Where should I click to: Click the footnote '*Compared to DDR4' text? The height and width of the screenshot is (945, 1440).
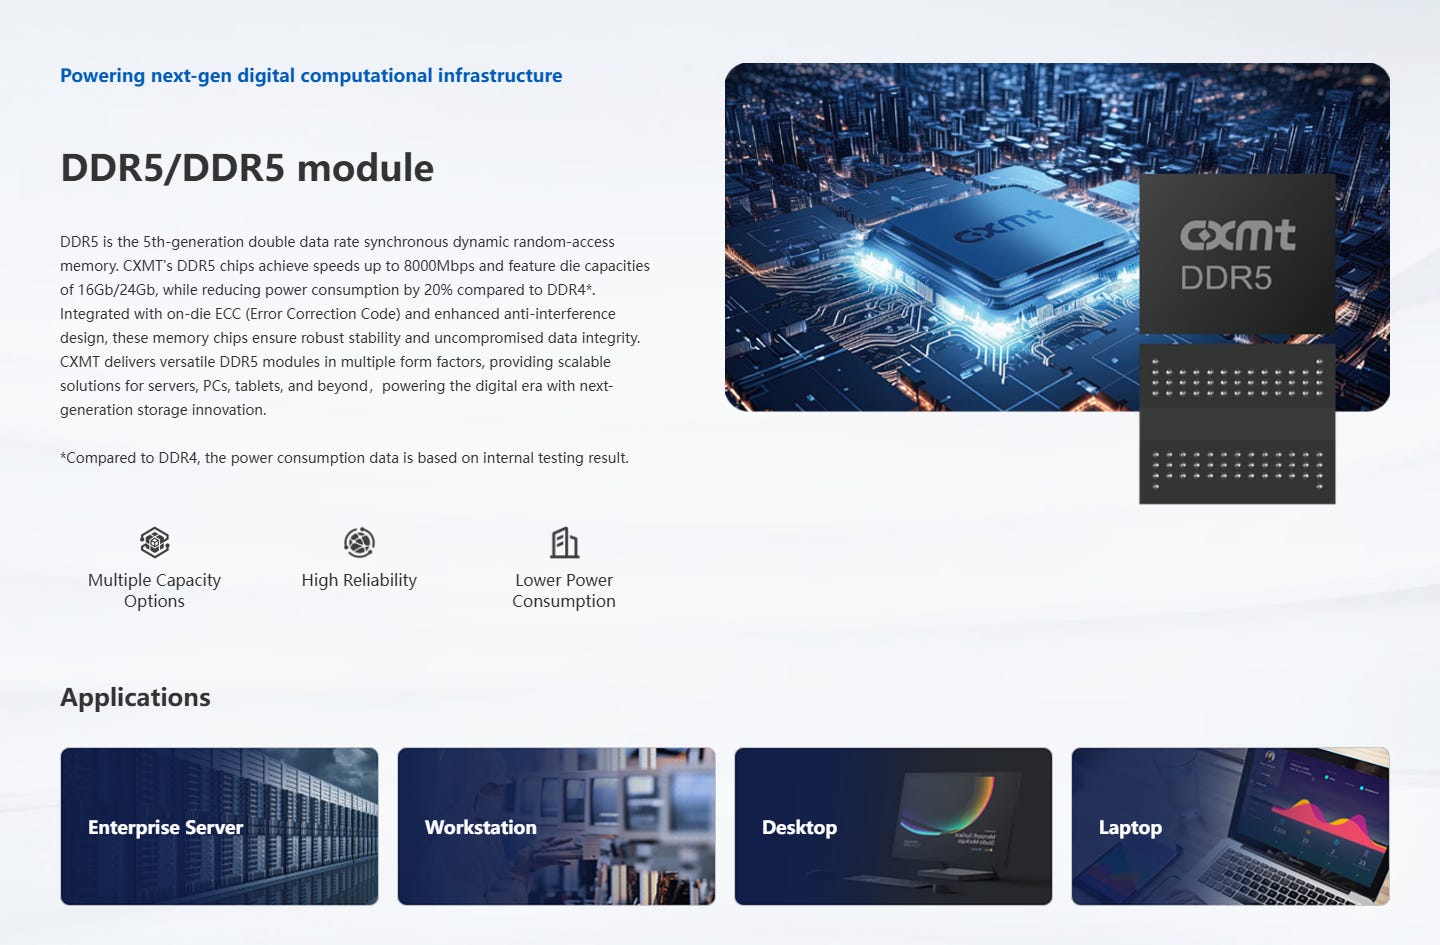coord(344,458)
